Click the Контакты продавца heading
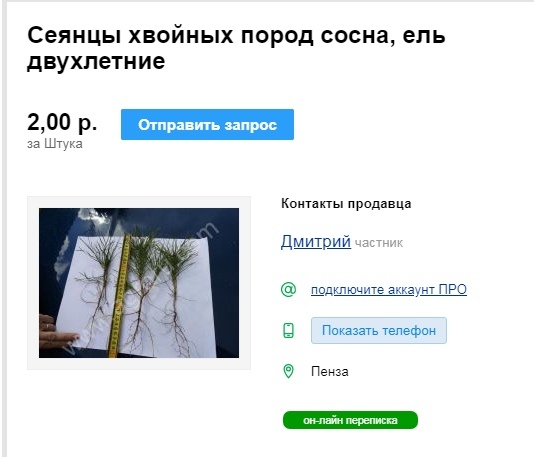 (x=346, y=204)
